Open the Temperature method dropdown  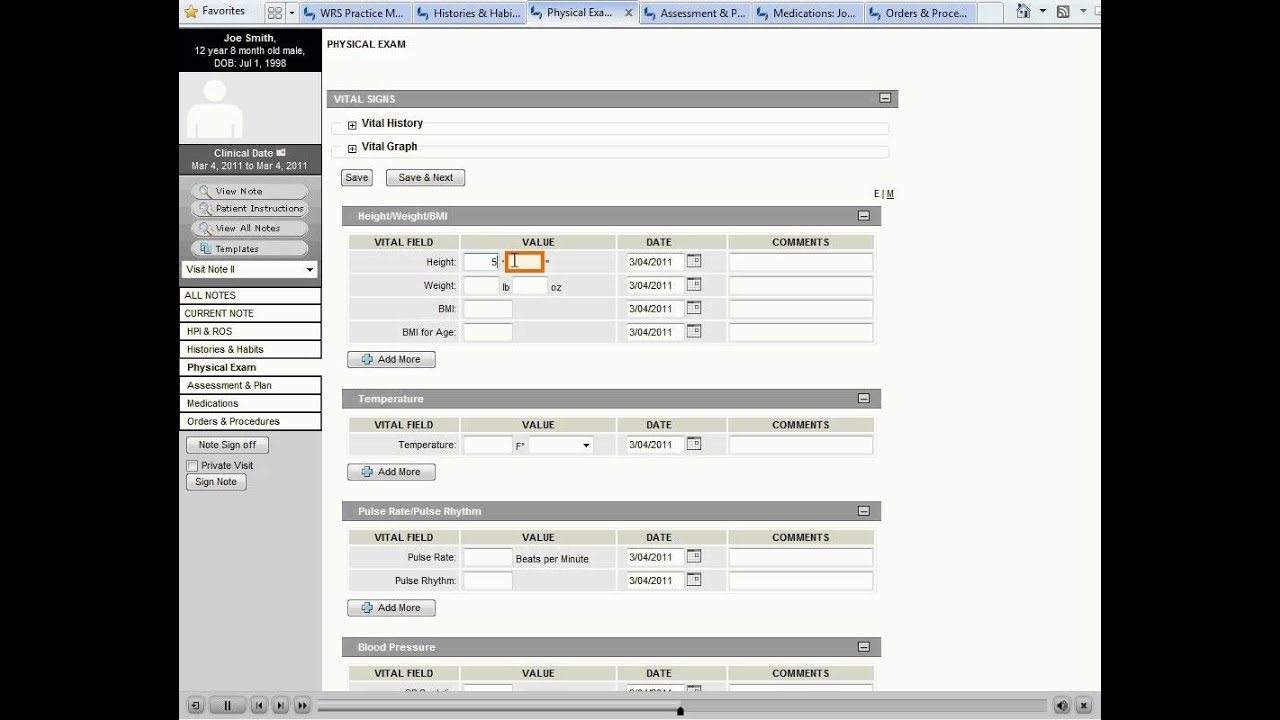point(560,445)
